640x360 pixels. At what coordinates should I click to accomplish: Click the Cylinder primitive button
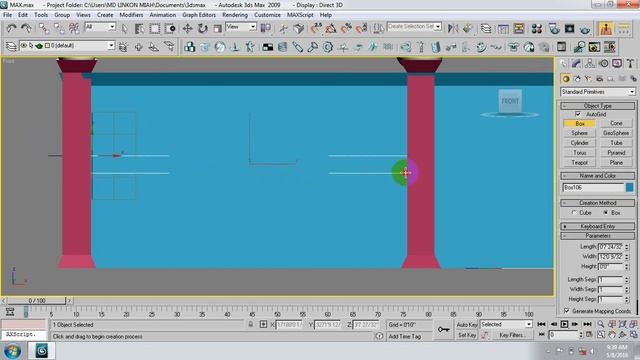579,143
